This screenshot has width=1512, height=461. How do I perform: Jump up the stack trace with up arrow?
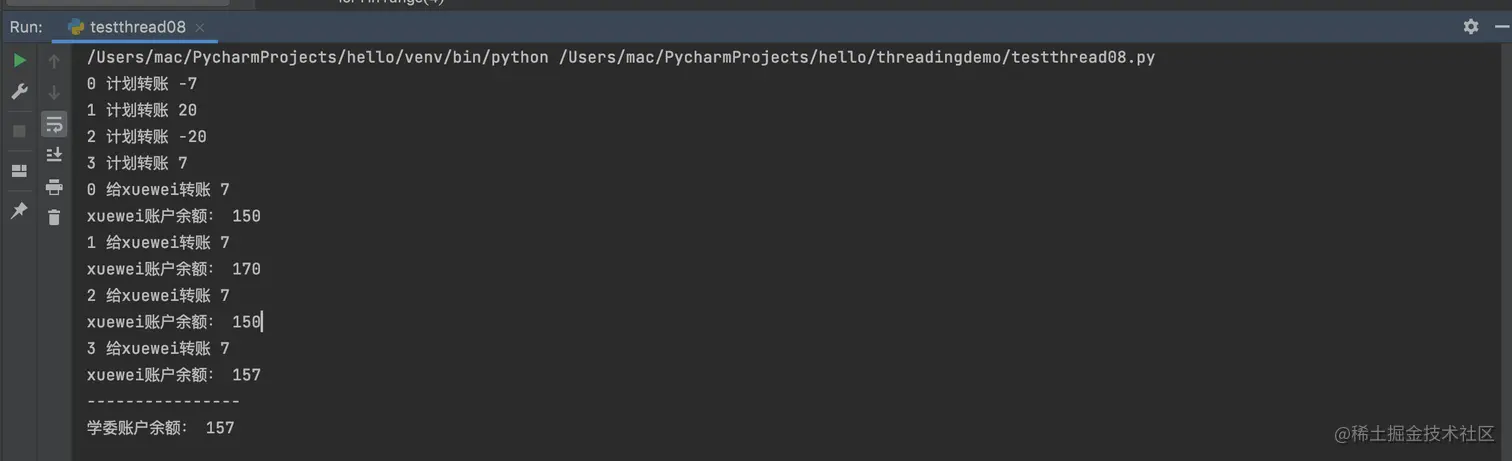pyautogui.click(x=54, y=61)
